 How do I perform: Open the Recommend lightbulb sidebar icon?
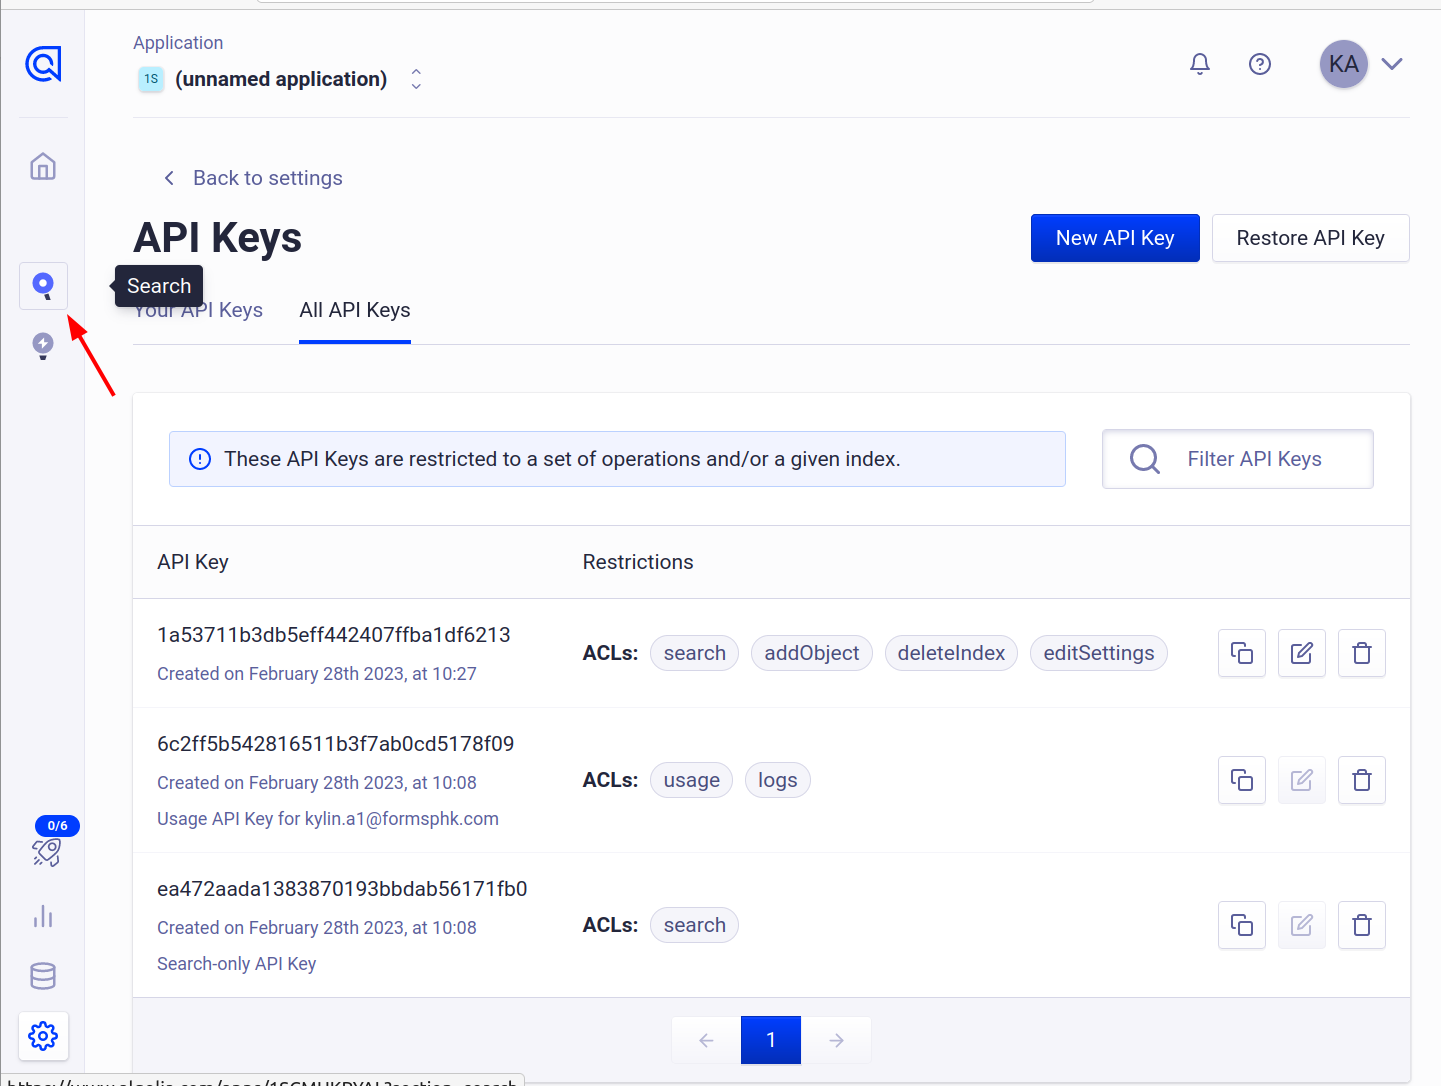(x=43, y=346)
